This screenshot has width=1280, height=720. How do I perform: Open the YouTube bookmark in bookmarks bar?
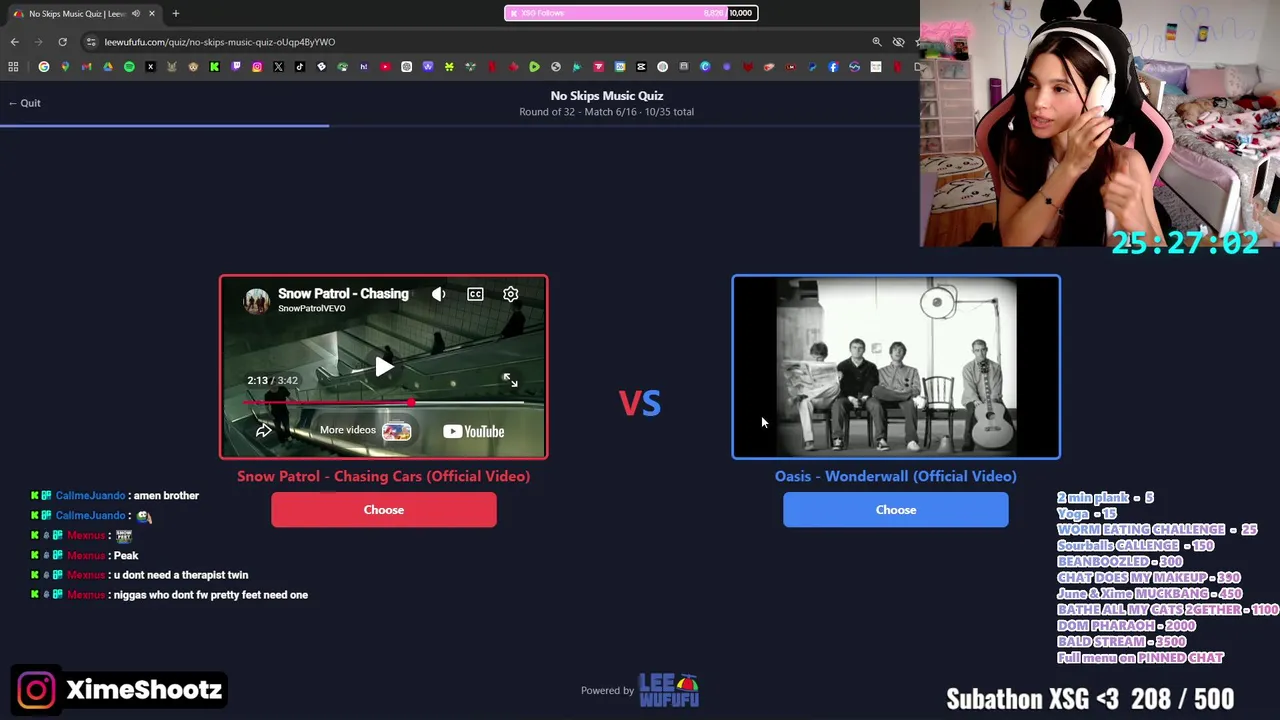385,67
